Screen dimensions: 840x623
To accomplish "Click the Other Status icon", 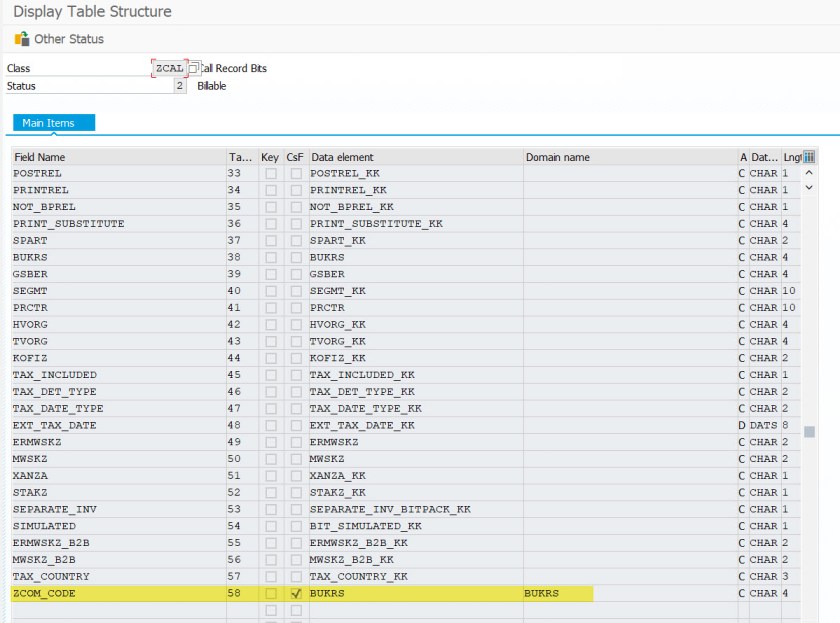I will click(22, 39).
